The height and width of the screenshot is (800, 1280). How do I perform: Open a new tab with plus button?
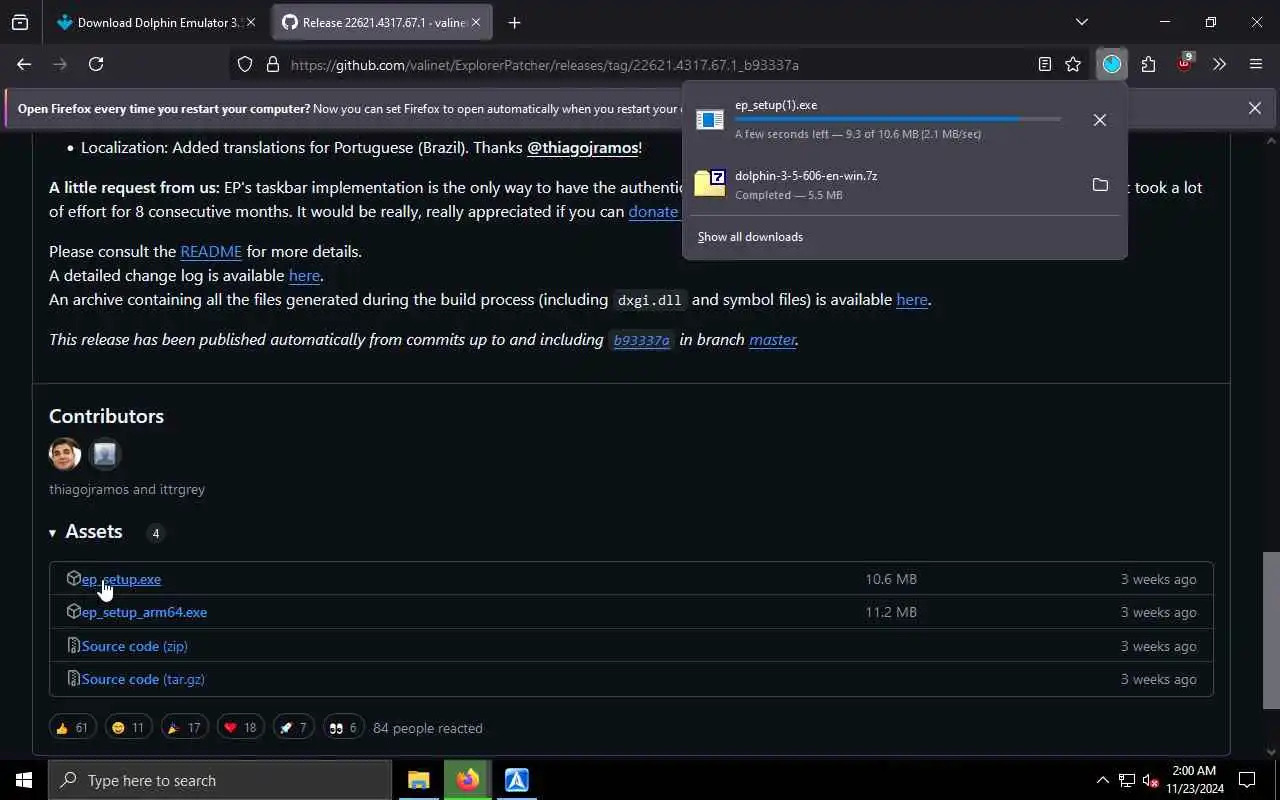pyautogui.click(x=514, y=22)
